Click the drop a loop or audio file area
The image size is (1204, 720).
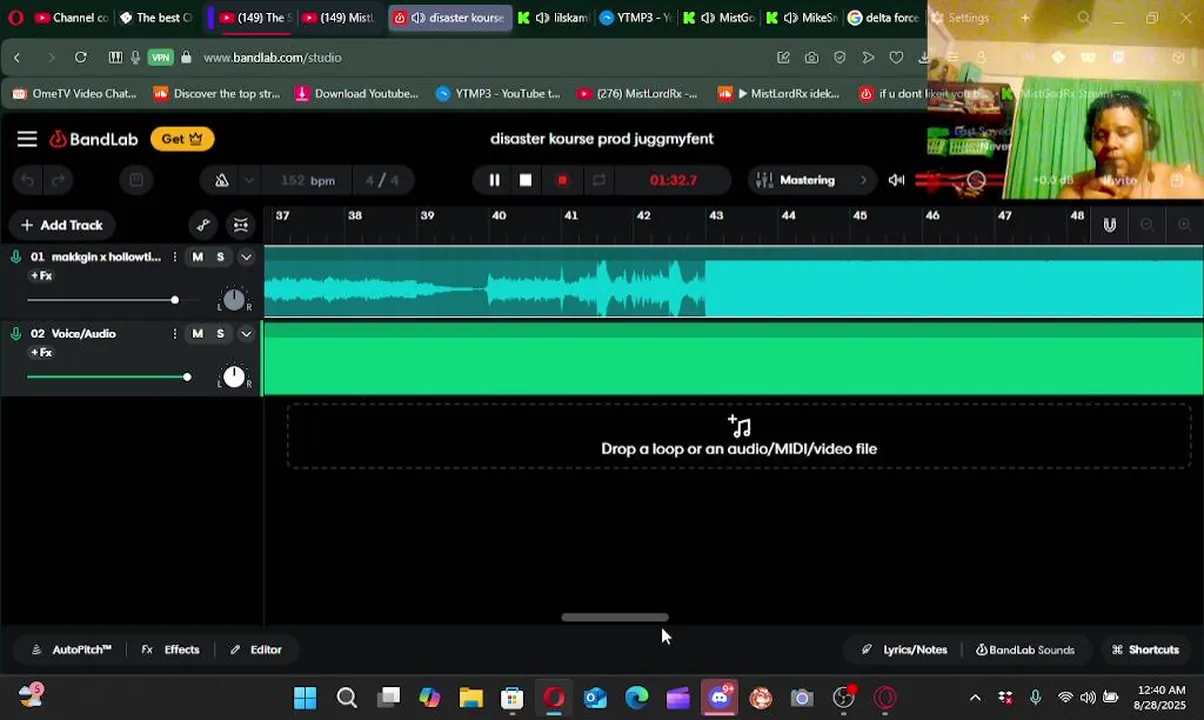click(x=739, y=437)
